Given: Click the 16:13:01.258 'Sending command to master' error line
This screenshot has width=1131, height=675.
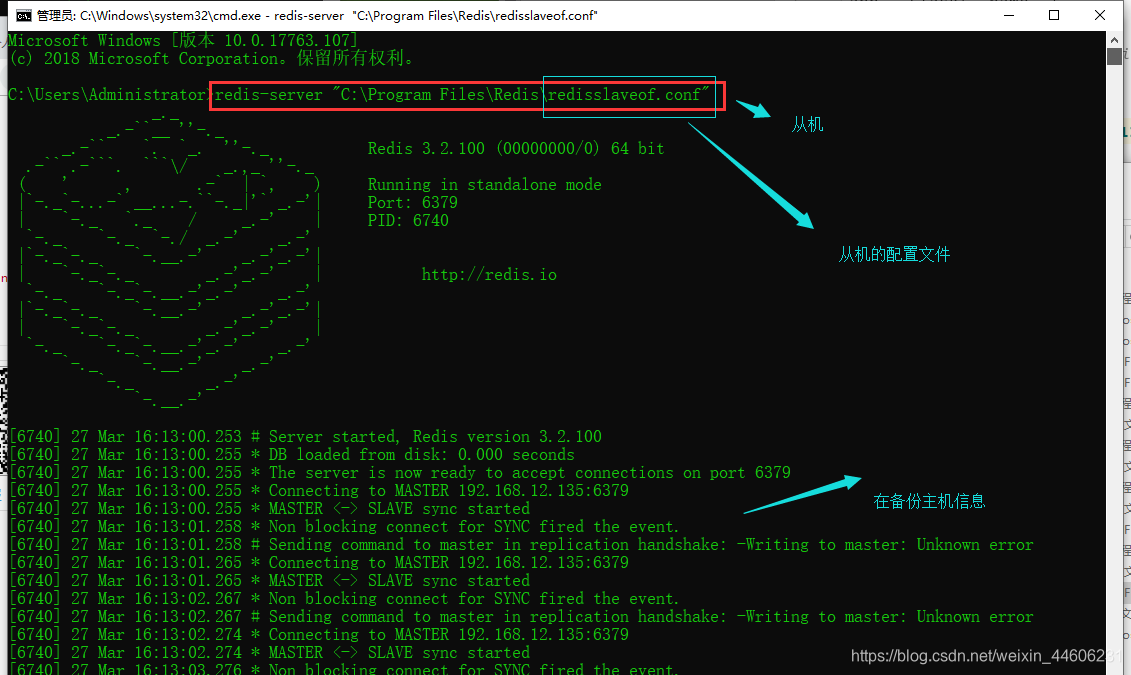Looking at the screenshot, I should [521, 545].
